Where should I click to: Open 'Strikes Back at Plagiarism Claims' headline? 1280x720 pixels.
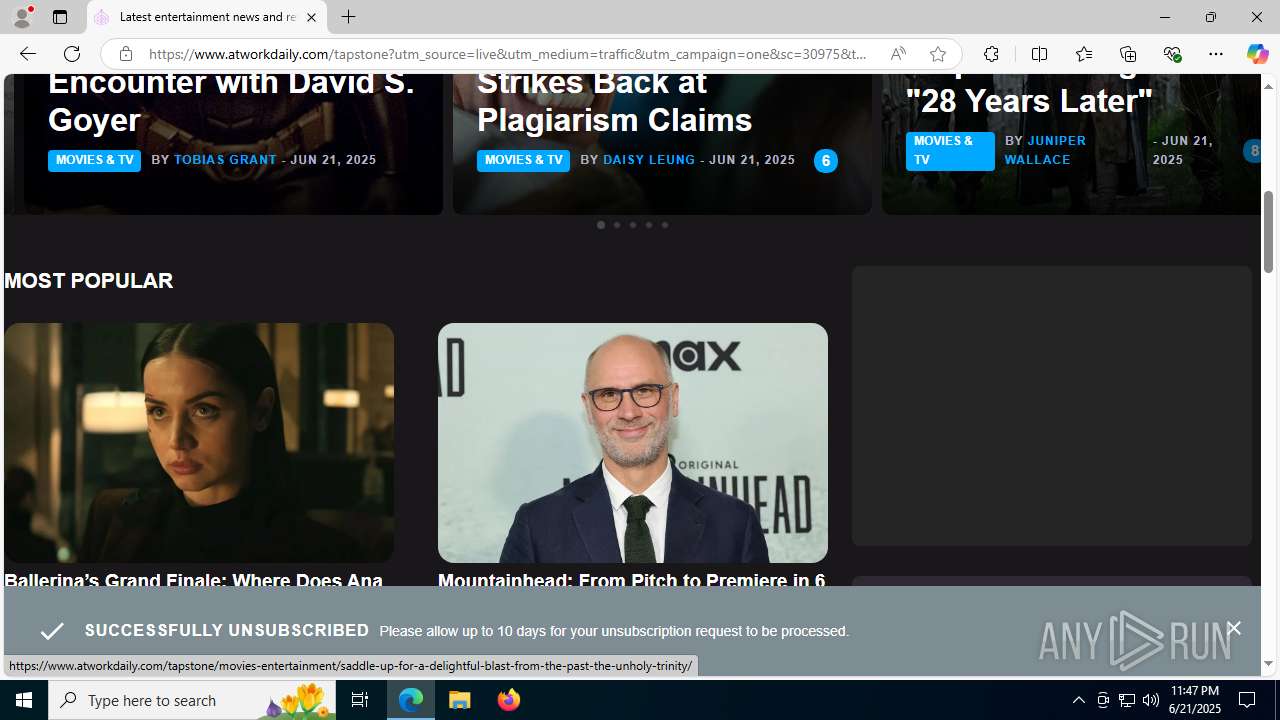tap(614, 100)
